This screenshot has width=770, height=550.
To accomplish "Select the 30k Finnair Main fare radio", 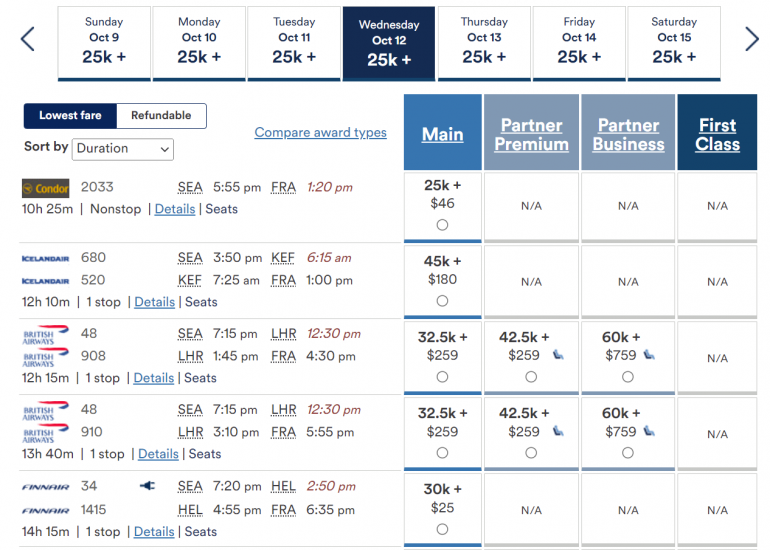I will tap(442, 529).
